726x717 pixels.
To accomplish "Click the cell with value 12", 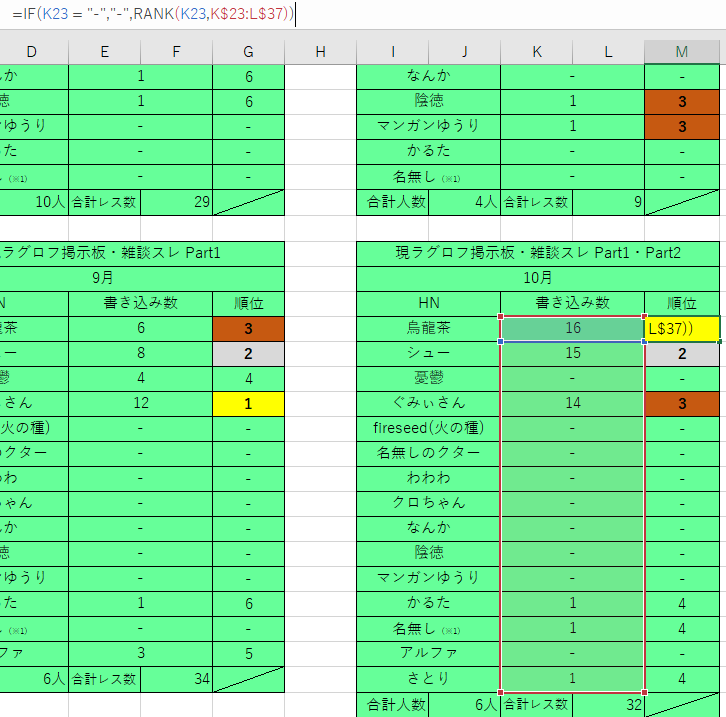I will click(141, 403).
